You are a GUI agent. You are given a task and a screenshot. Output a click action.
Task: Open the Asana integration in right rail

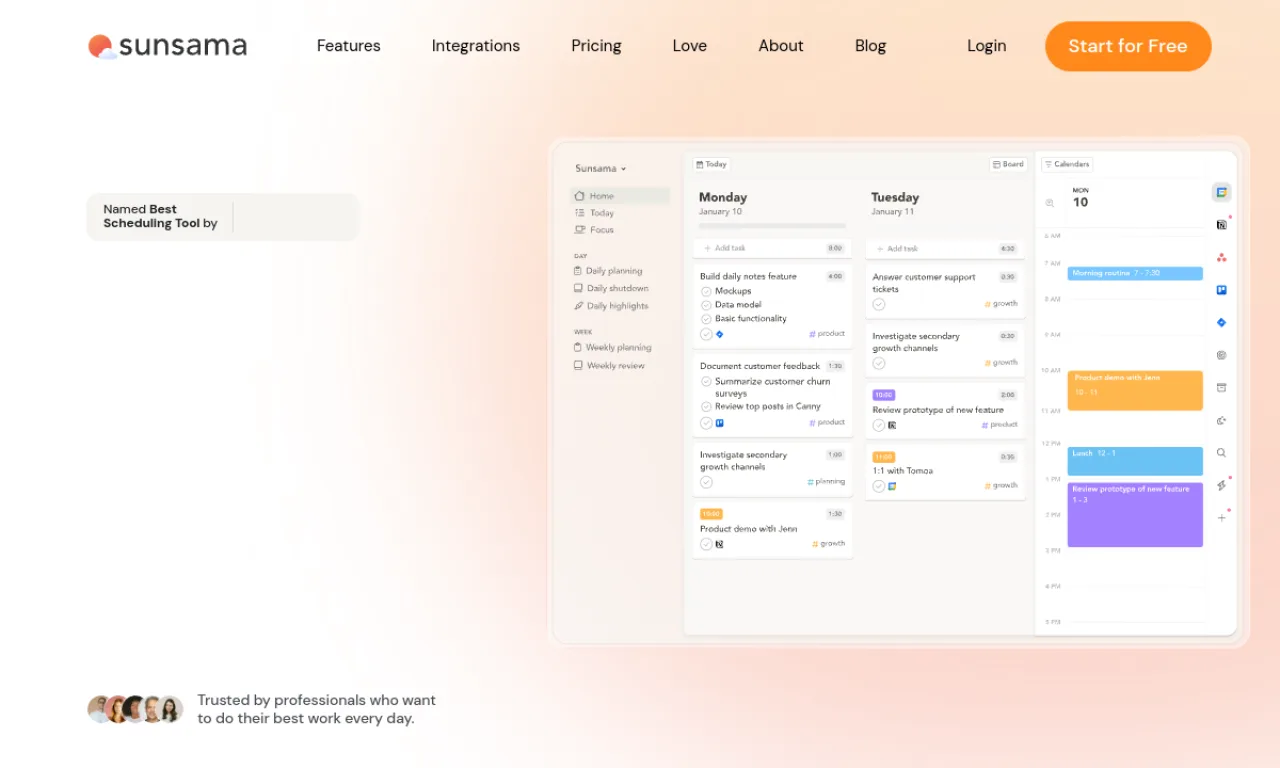point(1221,258)
